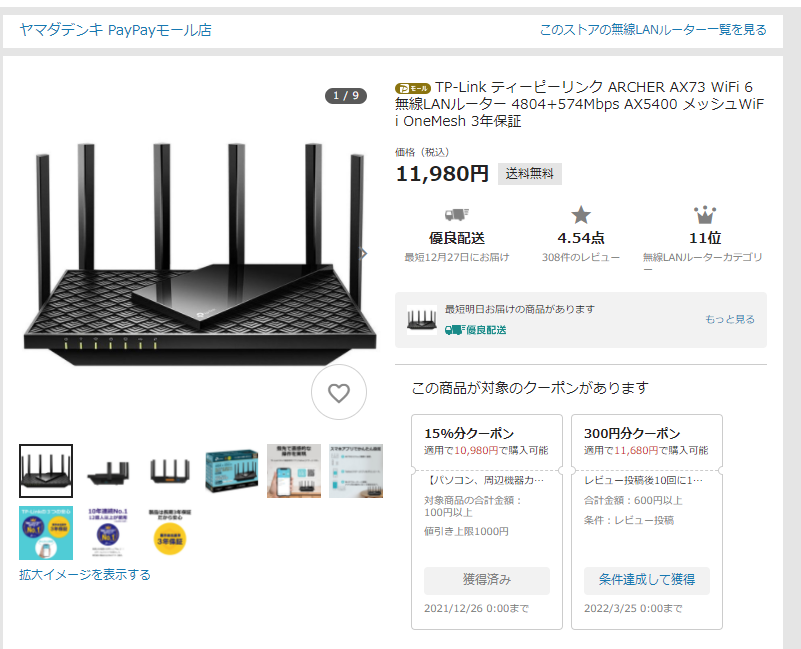The image size is (801, 649).
Task: Click the small router thumbnail in delivery notice
Action: [x=421, y=320]
